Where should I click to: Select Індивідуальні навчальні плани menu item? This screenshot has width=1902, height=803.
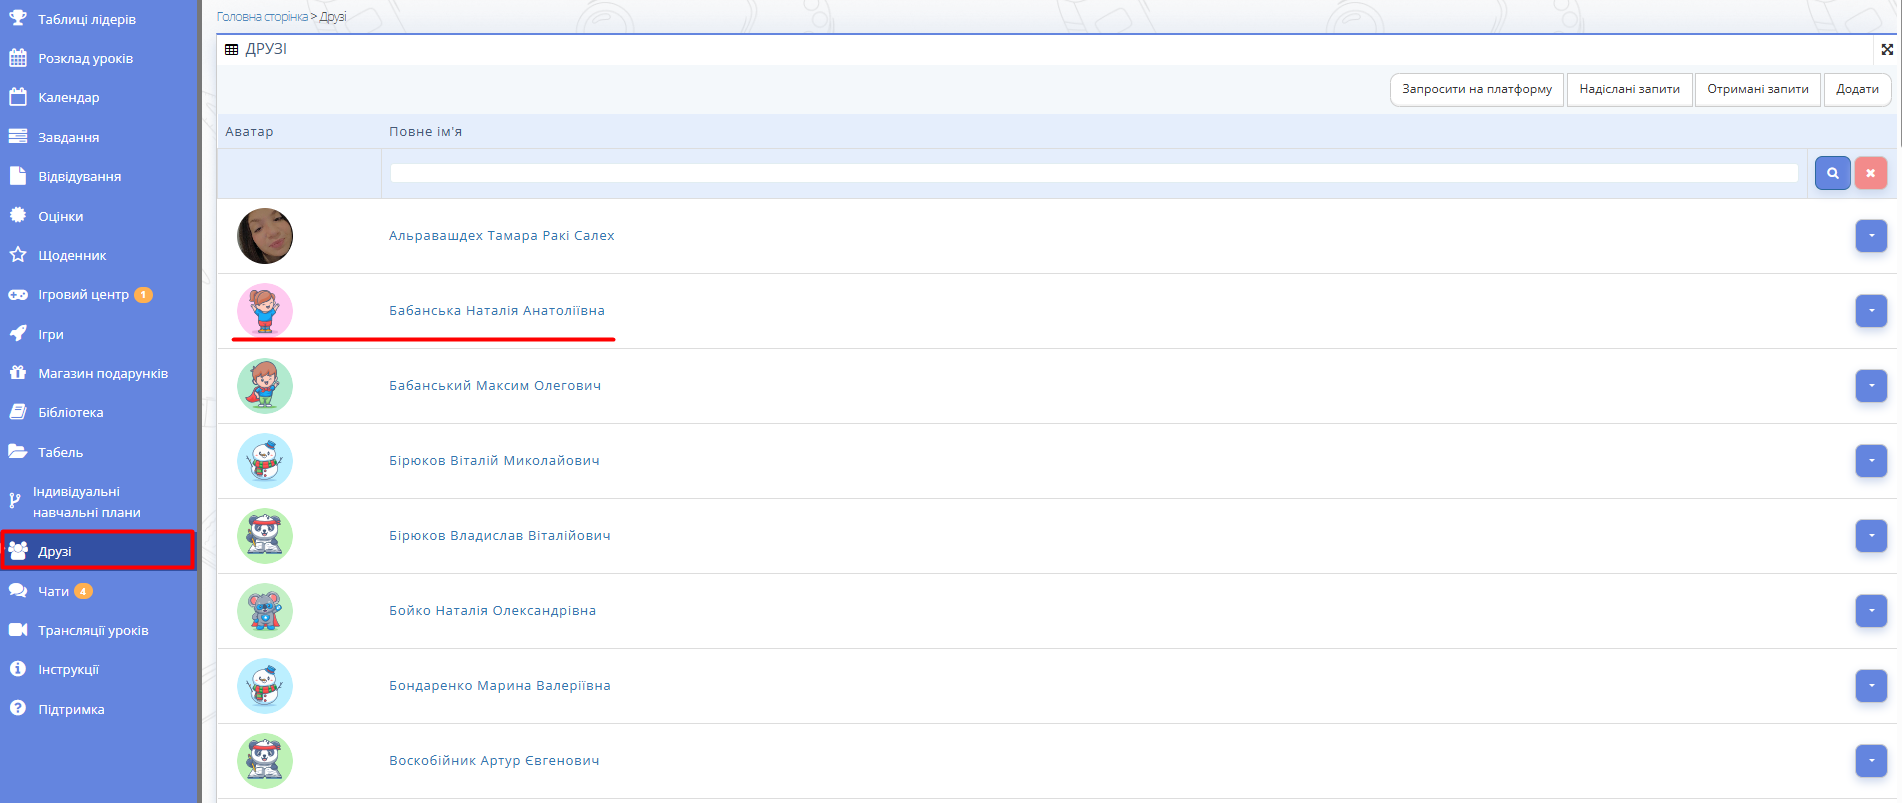point(86,502)
